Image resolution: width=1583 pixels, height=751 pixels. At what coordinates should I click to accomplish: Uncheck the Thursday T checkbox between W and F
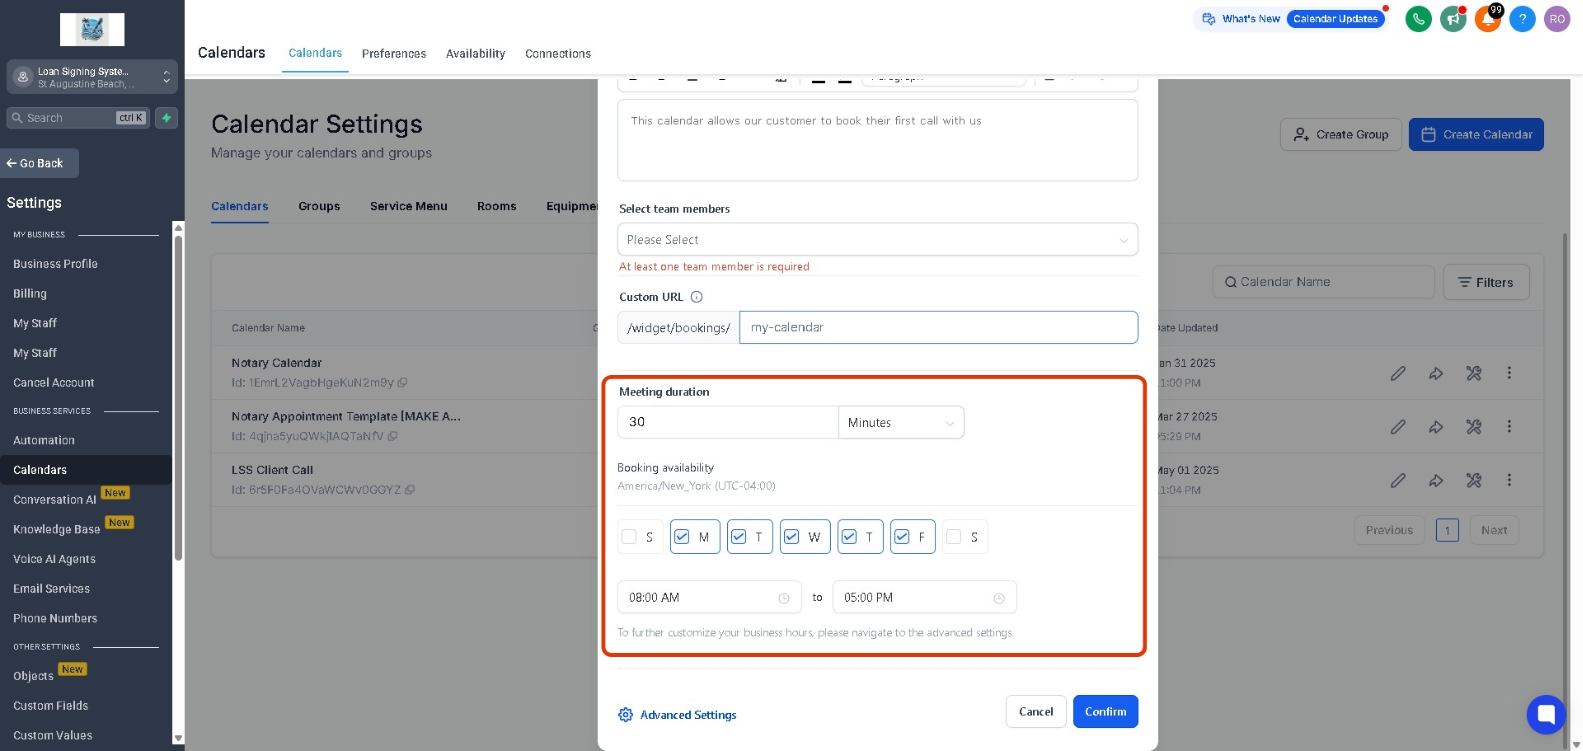pos(849,537)
